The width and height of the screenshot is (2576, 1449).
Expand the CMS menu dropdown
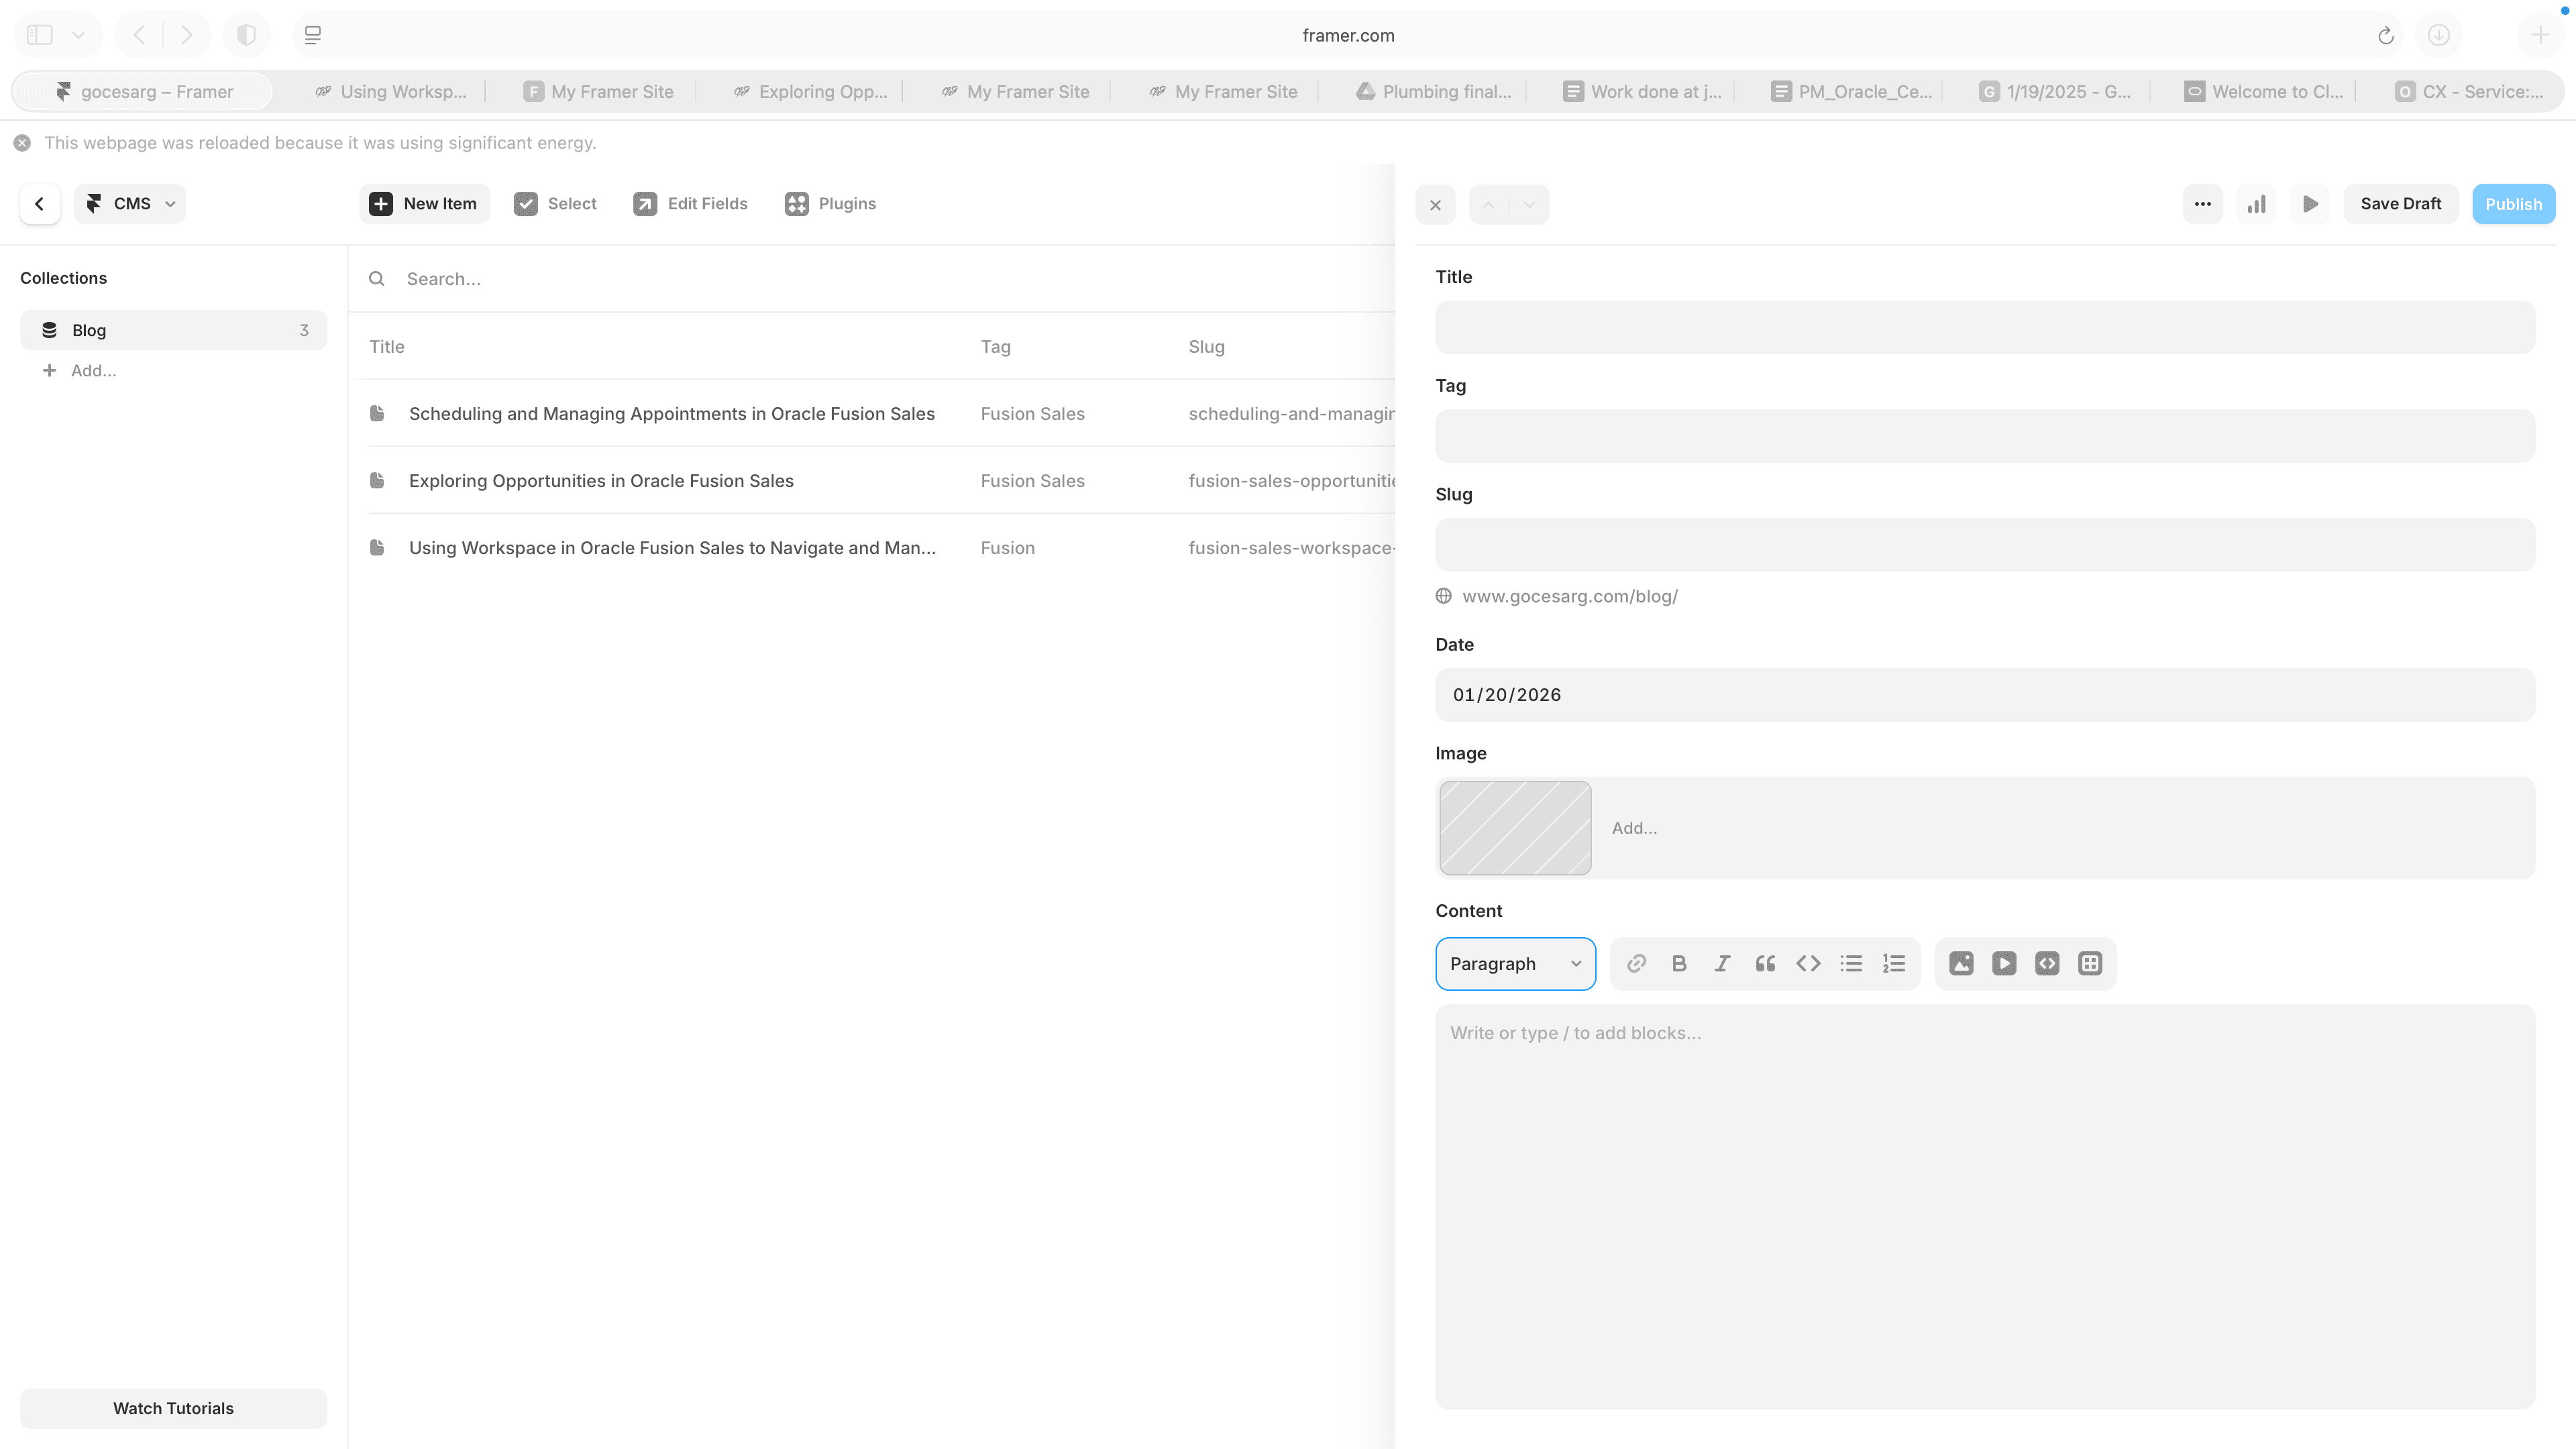click(130, 204)
